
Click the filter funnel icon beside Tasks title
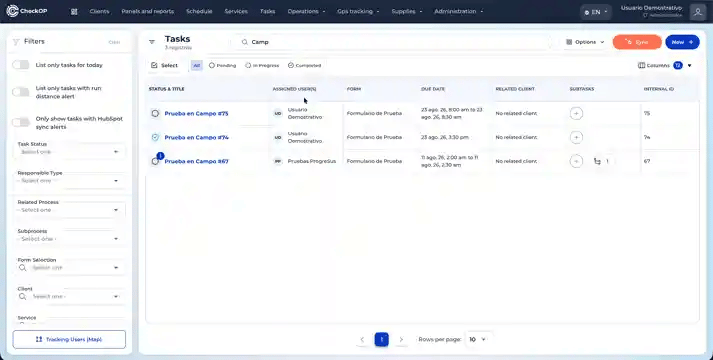152,42
